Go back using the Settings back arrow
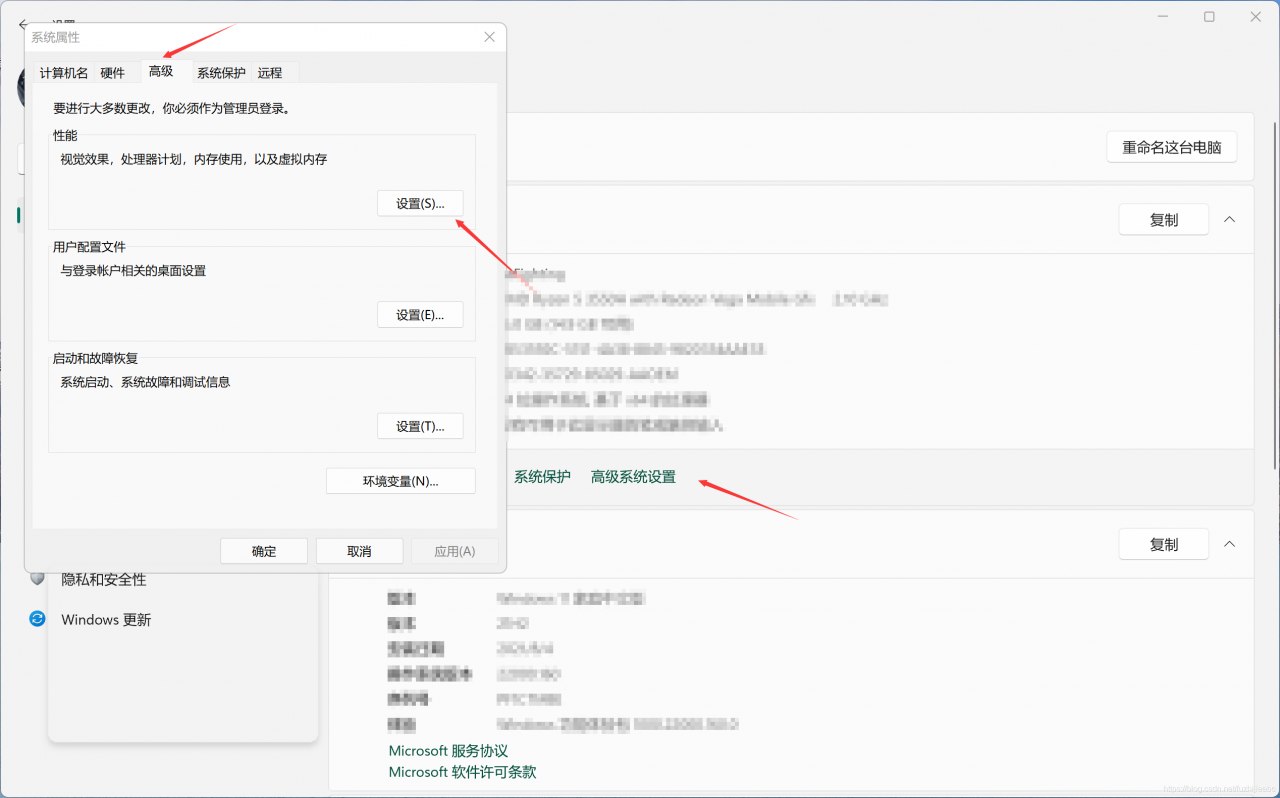 [x=22, y=24]
